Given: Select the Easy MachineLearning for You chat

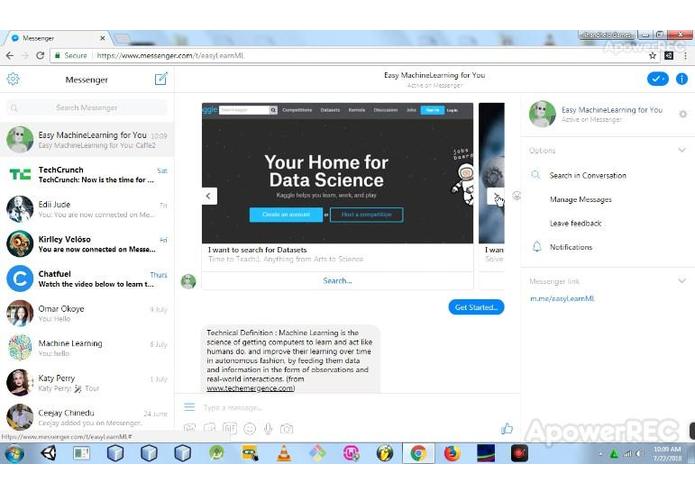Looking at the screenshot, I should tap(87, 139).
